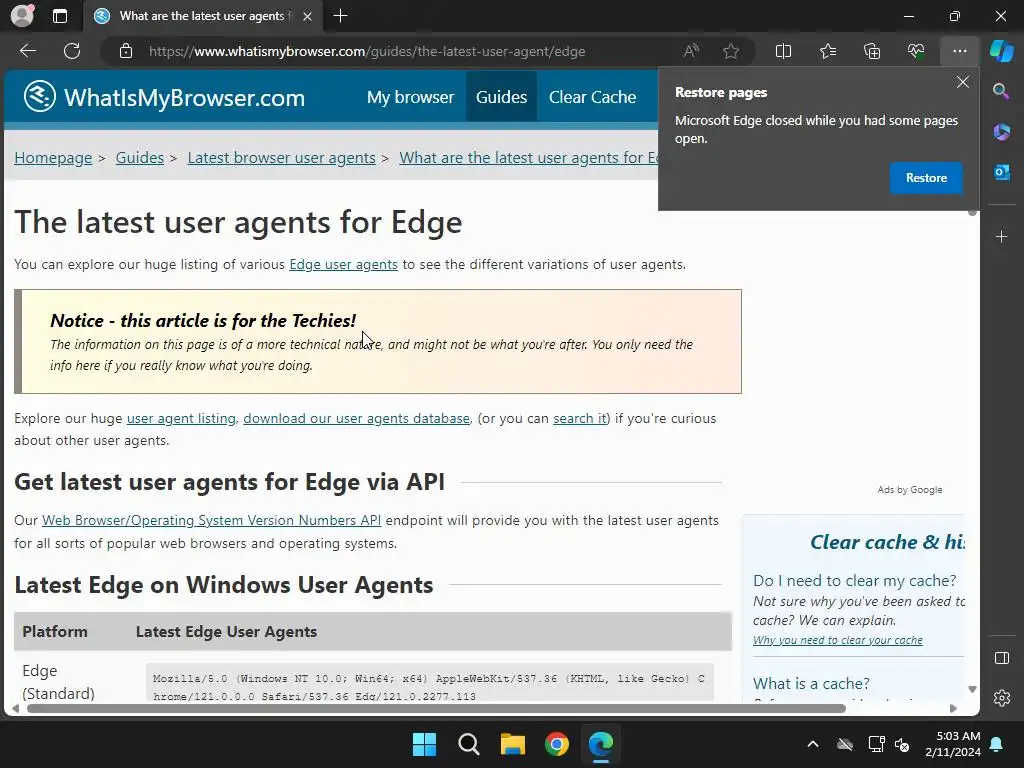
Task: Open the user agent listing link
Action: coord(181,419)
